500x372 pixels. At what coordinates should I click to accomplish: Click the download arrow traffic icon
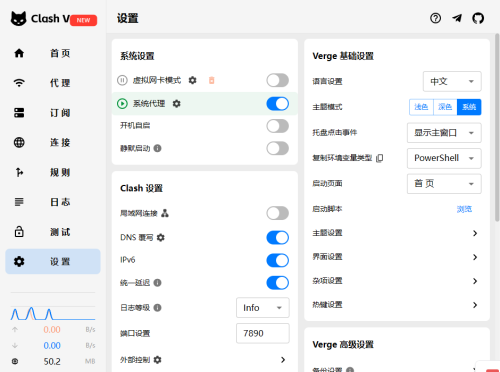click(15, 345)
